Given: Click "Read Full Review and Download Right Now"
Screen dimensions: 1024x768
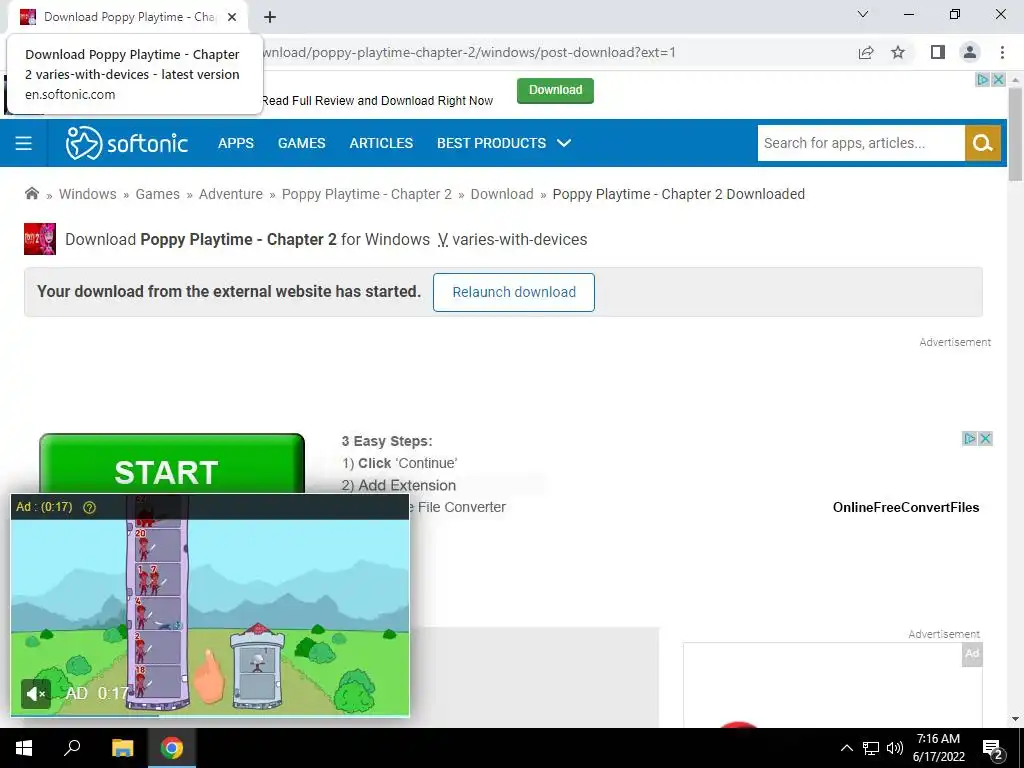Looking at the screenshot, I should point(377,101).
